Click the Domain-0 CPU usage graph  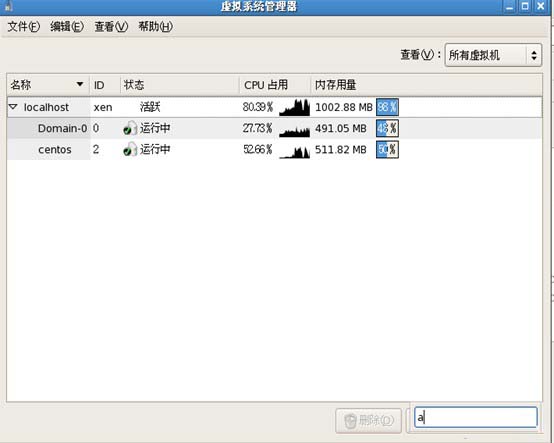[294, 131]
